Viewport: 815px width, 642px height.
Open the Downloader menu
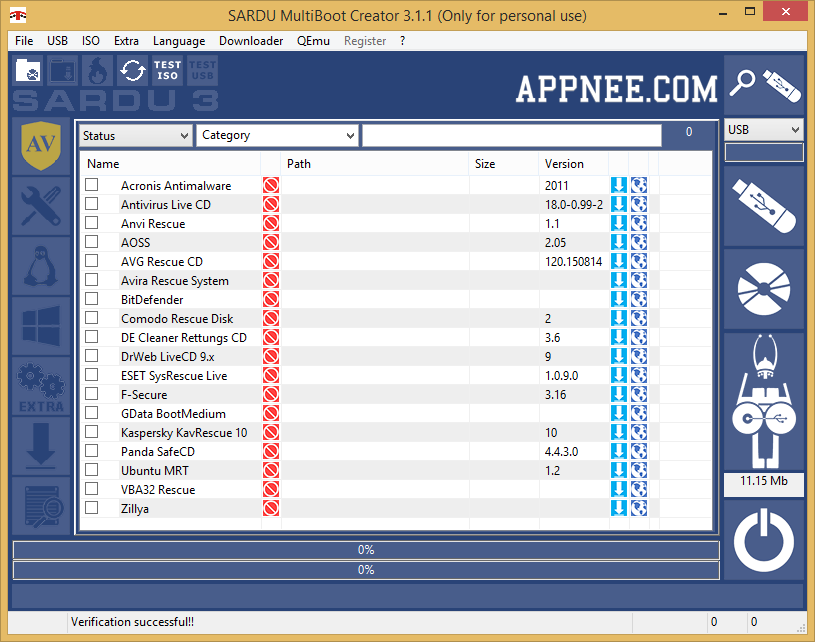pyautogui.click(x=251, y=41)
